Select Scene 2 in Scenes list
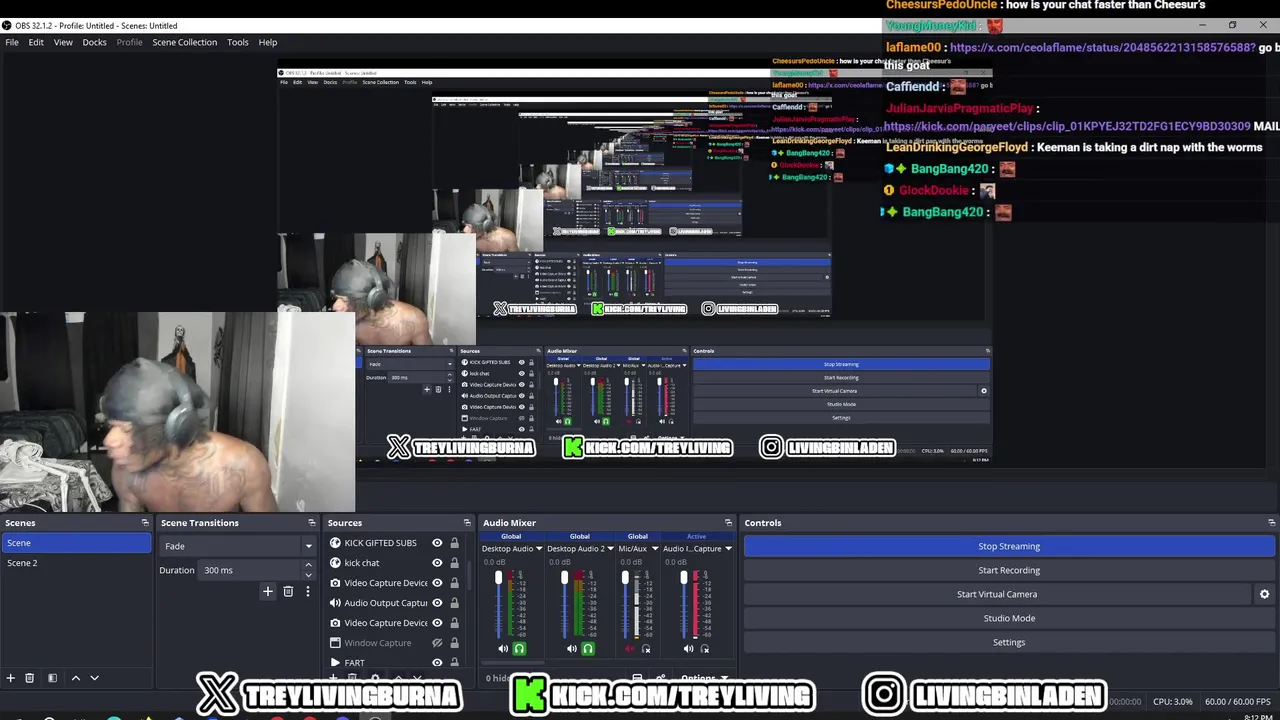 click(76, 563)
